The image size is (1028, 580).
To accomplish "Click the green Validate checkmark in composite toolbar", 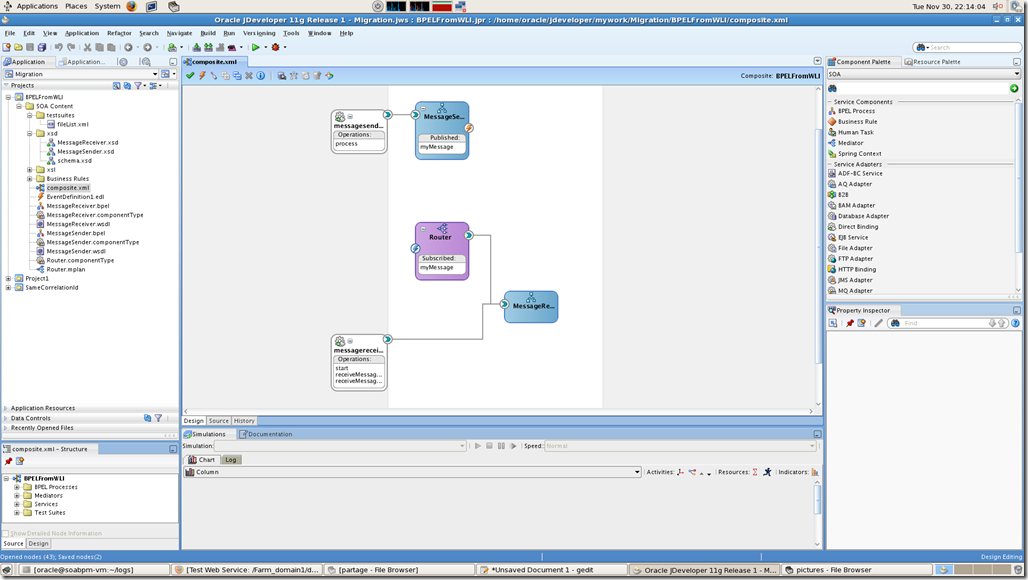I will click(190, 75).
